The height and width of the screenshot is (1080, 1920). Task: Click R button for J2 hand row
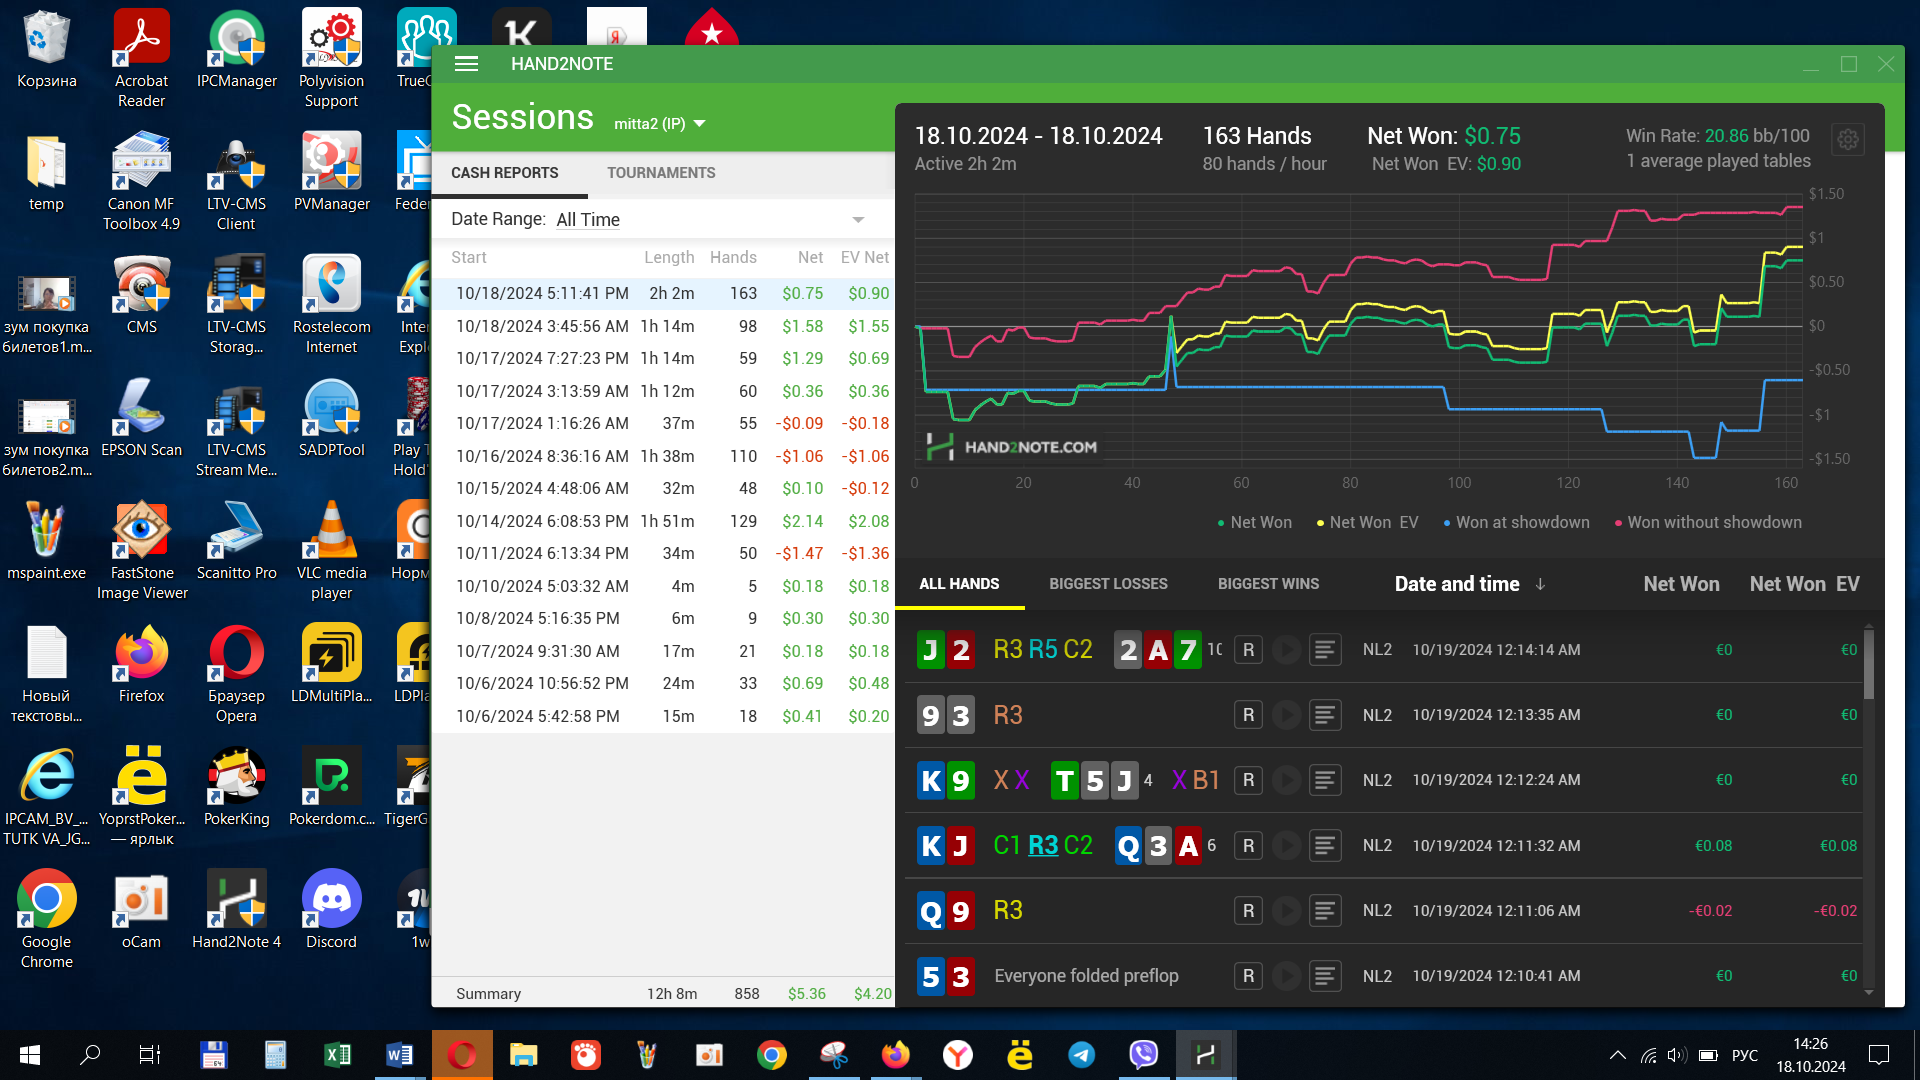[x=1248, y=650]
